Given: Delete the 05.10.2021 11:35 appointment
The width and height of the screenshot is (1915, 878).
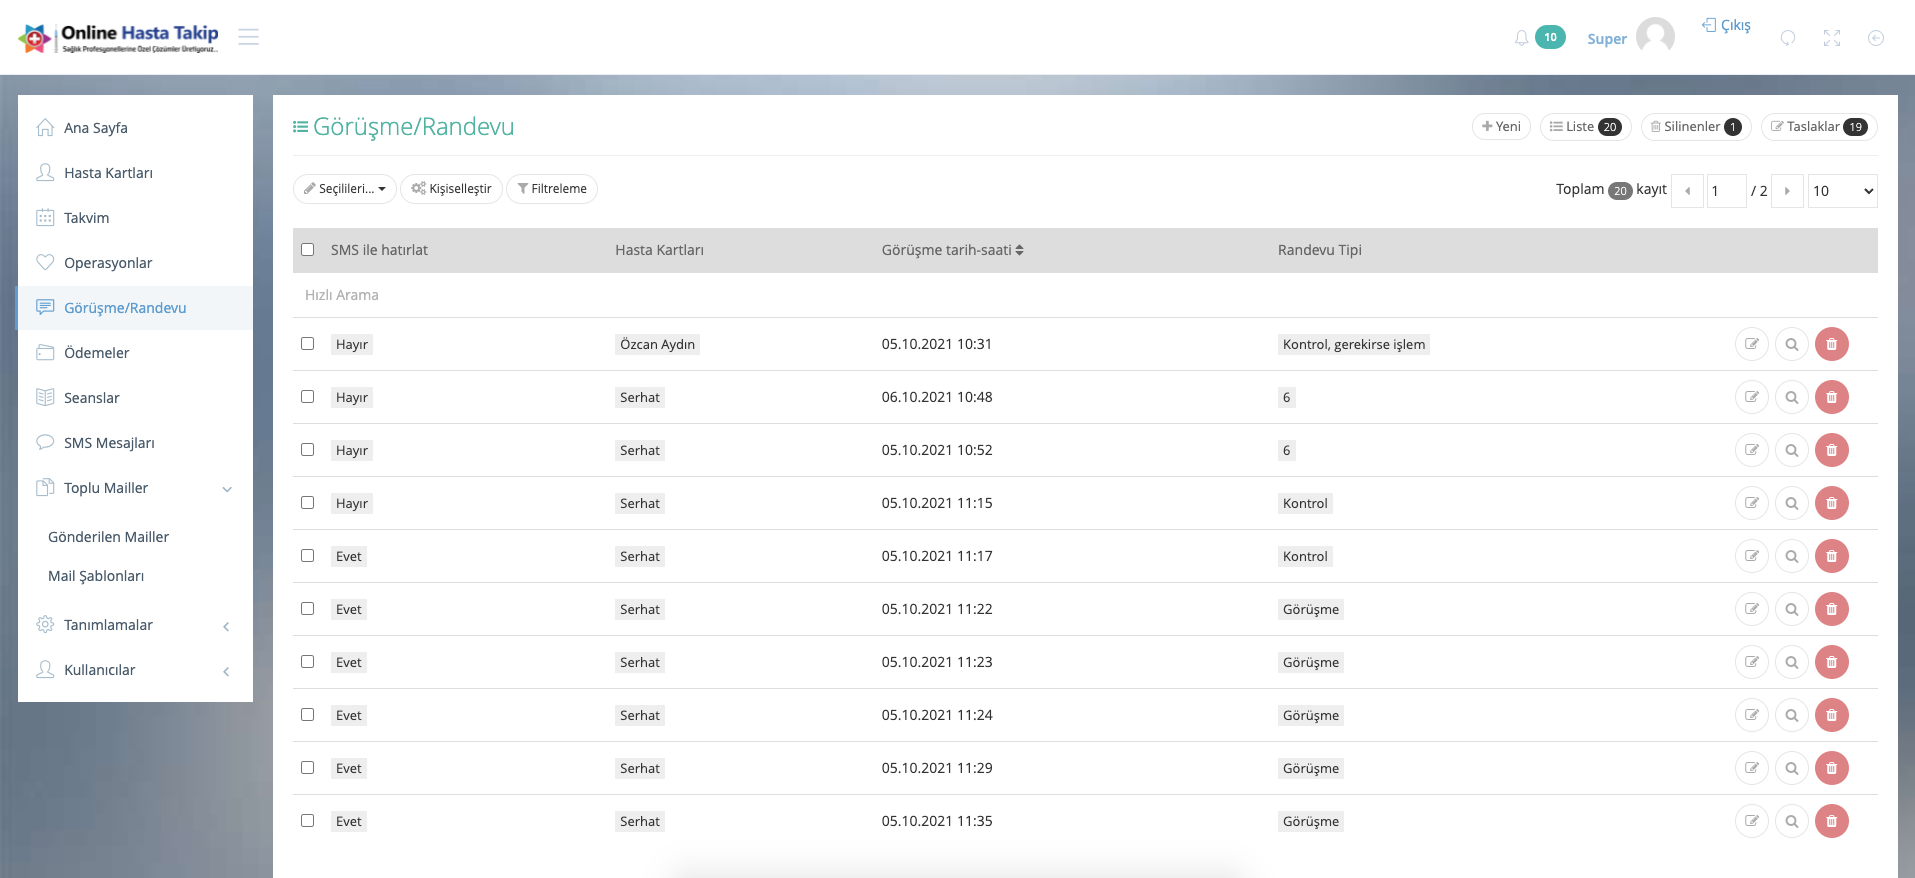Looking at the screenshot, I should (1831, 821).
